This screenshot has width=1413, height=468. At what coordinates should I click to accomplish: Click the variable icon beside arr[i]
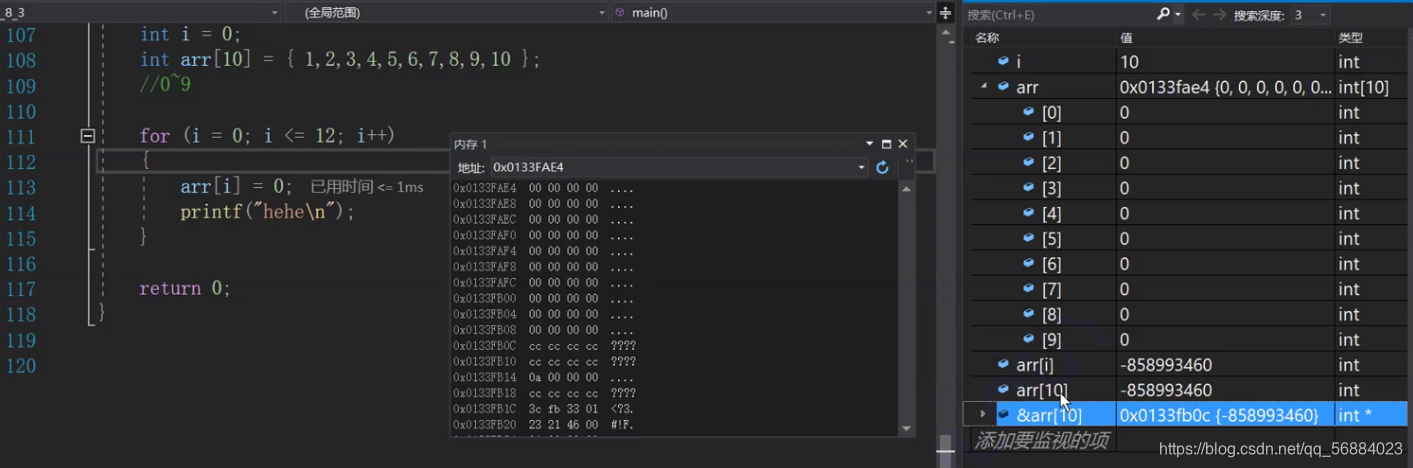[1003, 364]
